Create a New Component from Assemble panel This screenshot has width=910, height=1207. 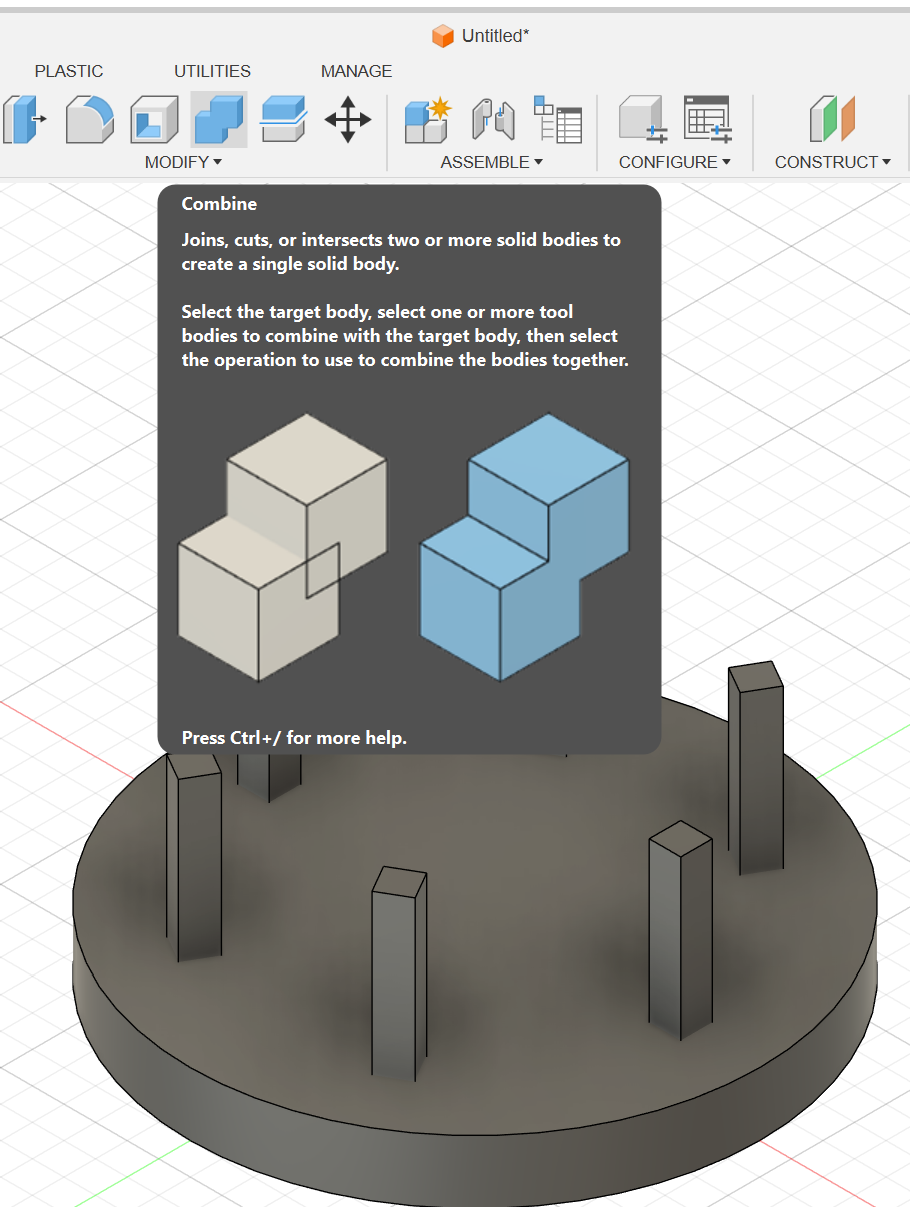(x=427, y=120)
